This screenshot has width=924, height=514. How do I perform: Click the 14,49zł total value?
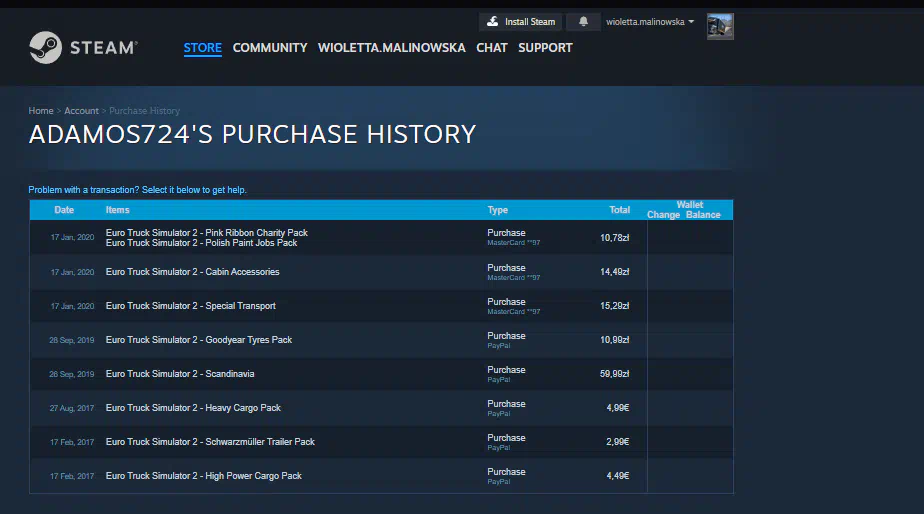[615, 272]
